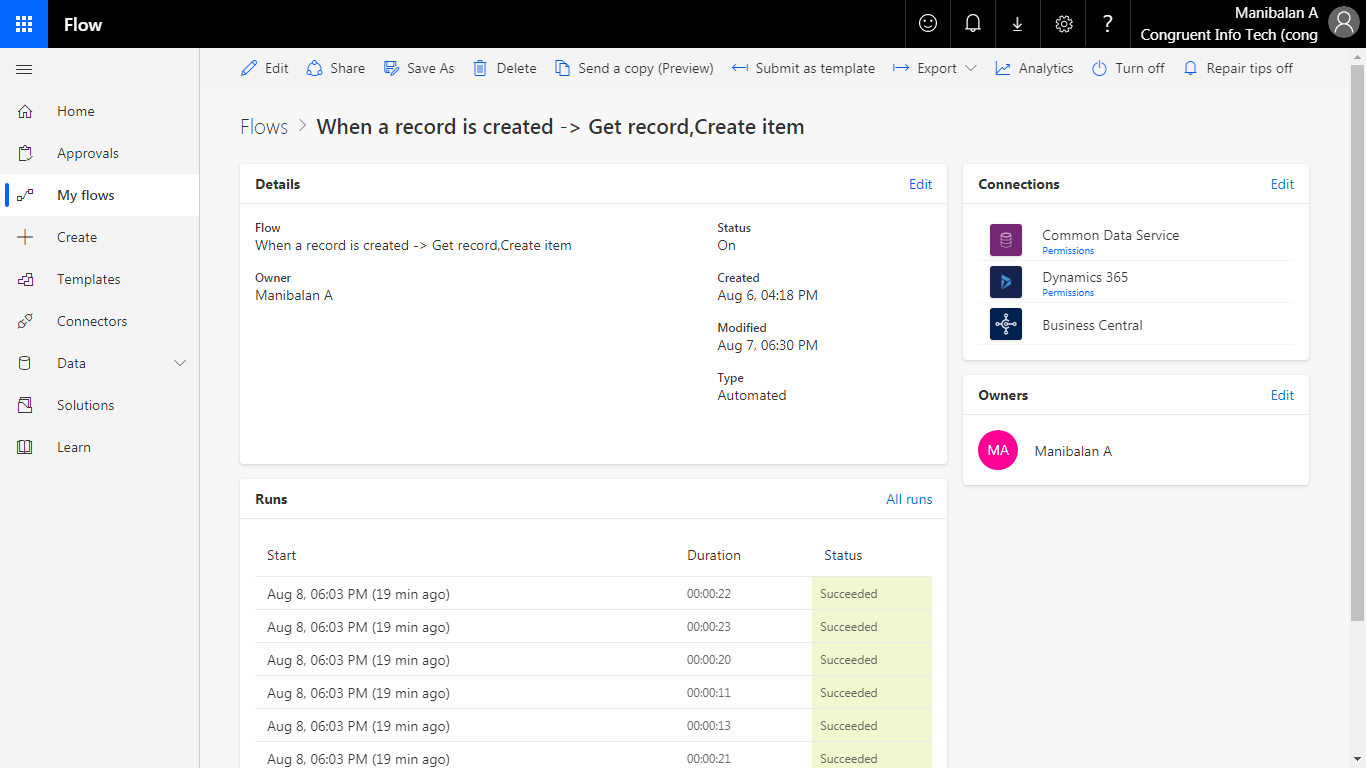Open the run with duration 00:00:11

click(x=593, y=693)
